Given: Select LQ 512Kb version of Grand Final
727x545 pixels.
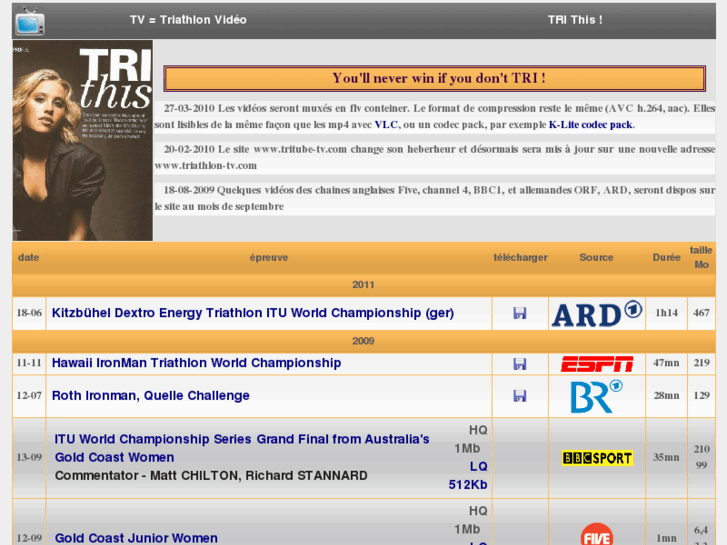Looking at the screenshot, I should click(468, 475).
